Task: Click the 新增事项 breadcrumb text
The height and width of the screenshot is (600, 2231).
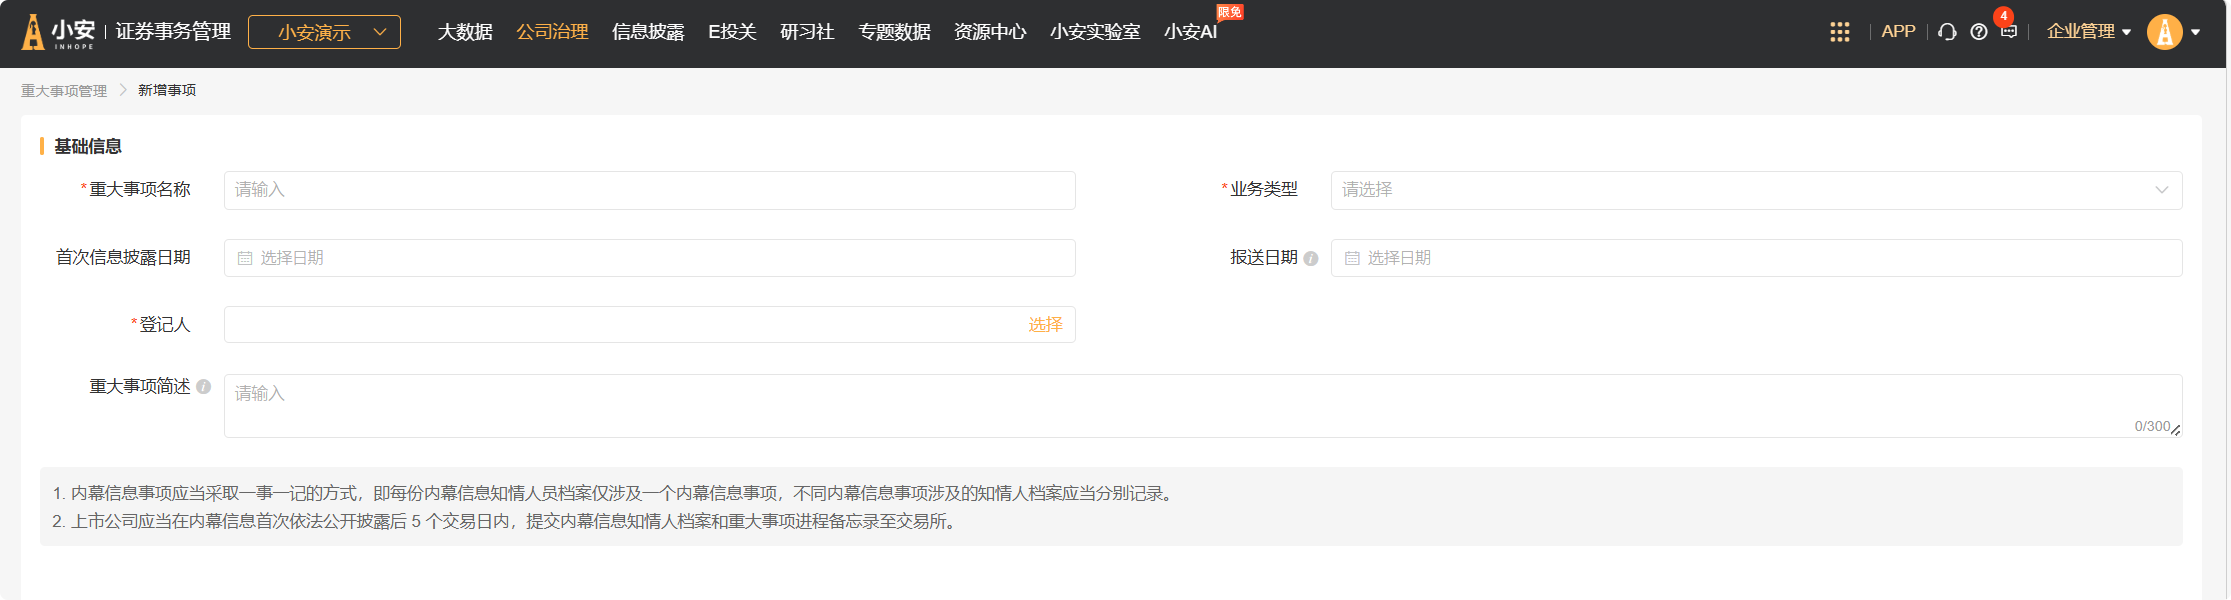Action: pyautogui.click(x=167, y=91)
